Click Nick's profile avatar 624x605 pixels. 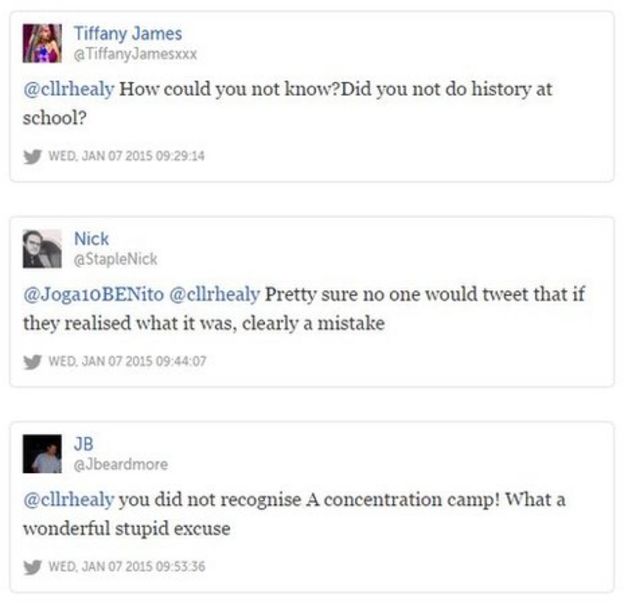[41, 249]
